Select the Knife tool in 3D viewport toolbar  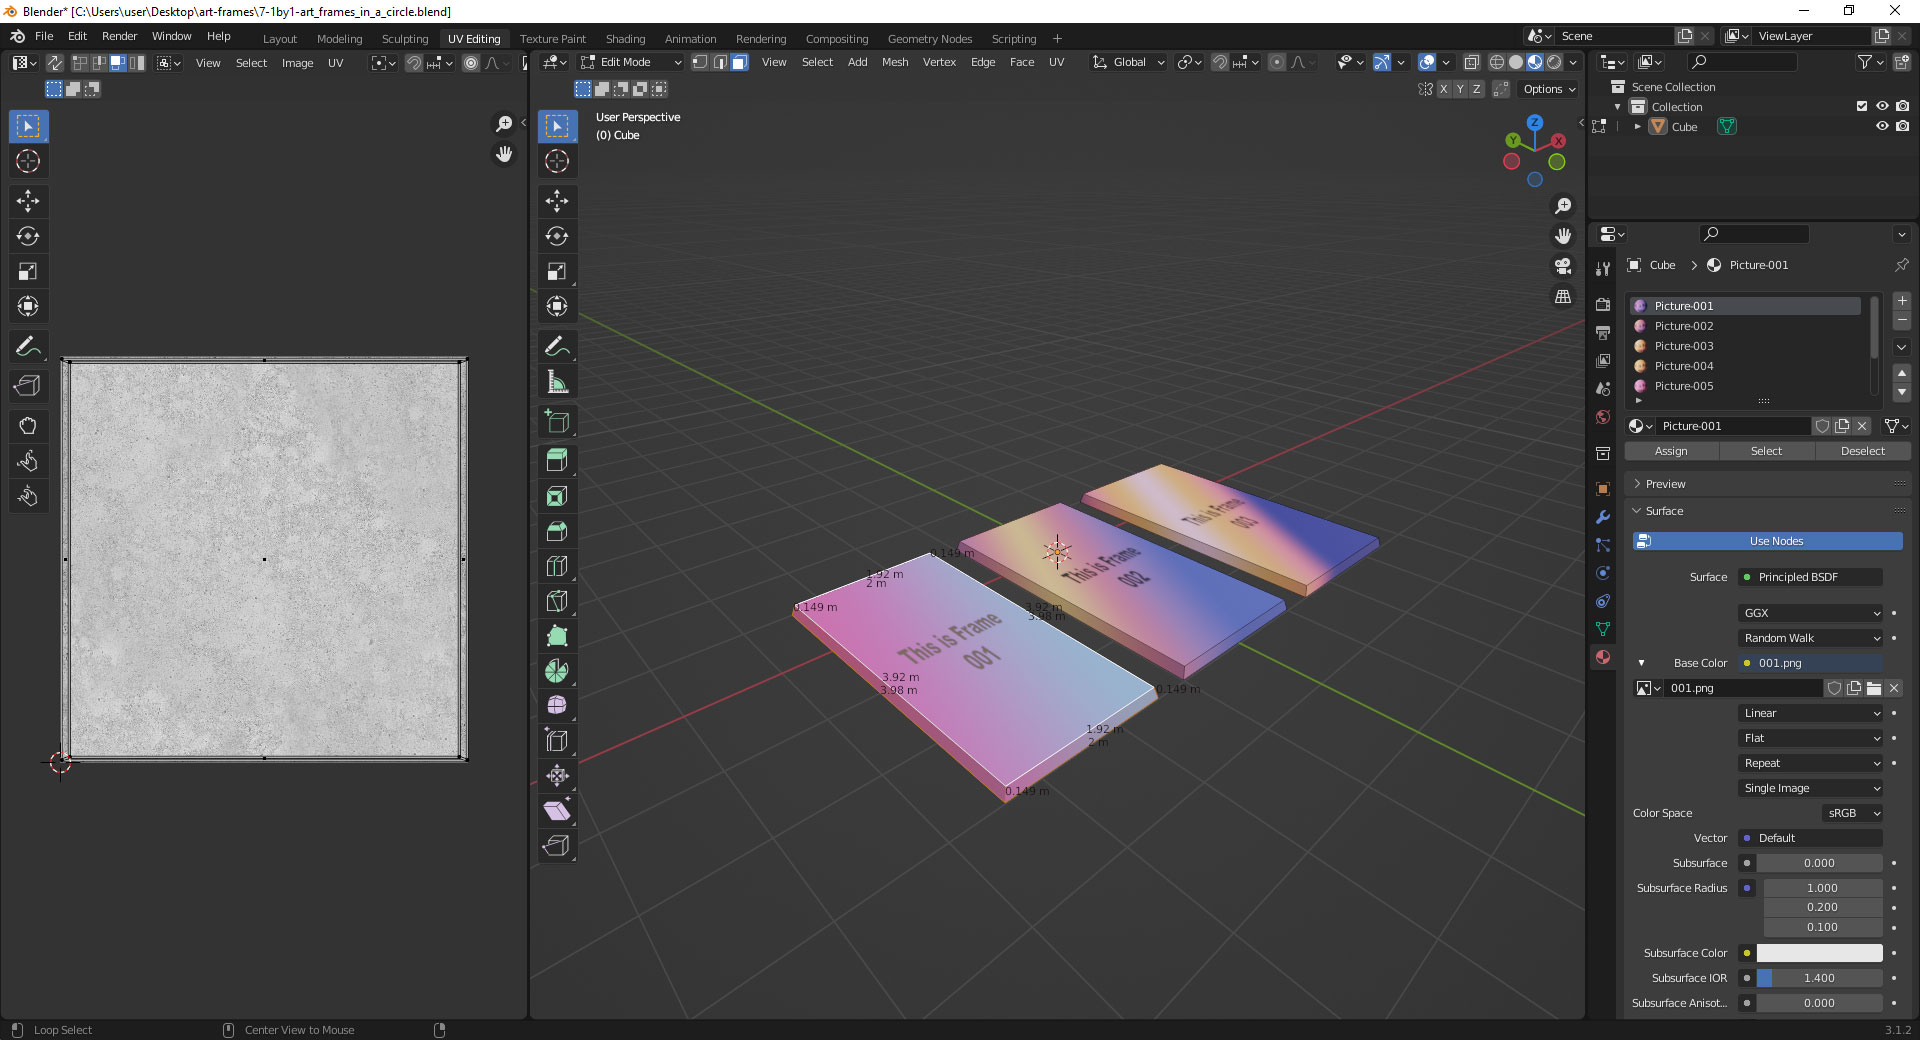pyautogui.click(x=557, y=601)
